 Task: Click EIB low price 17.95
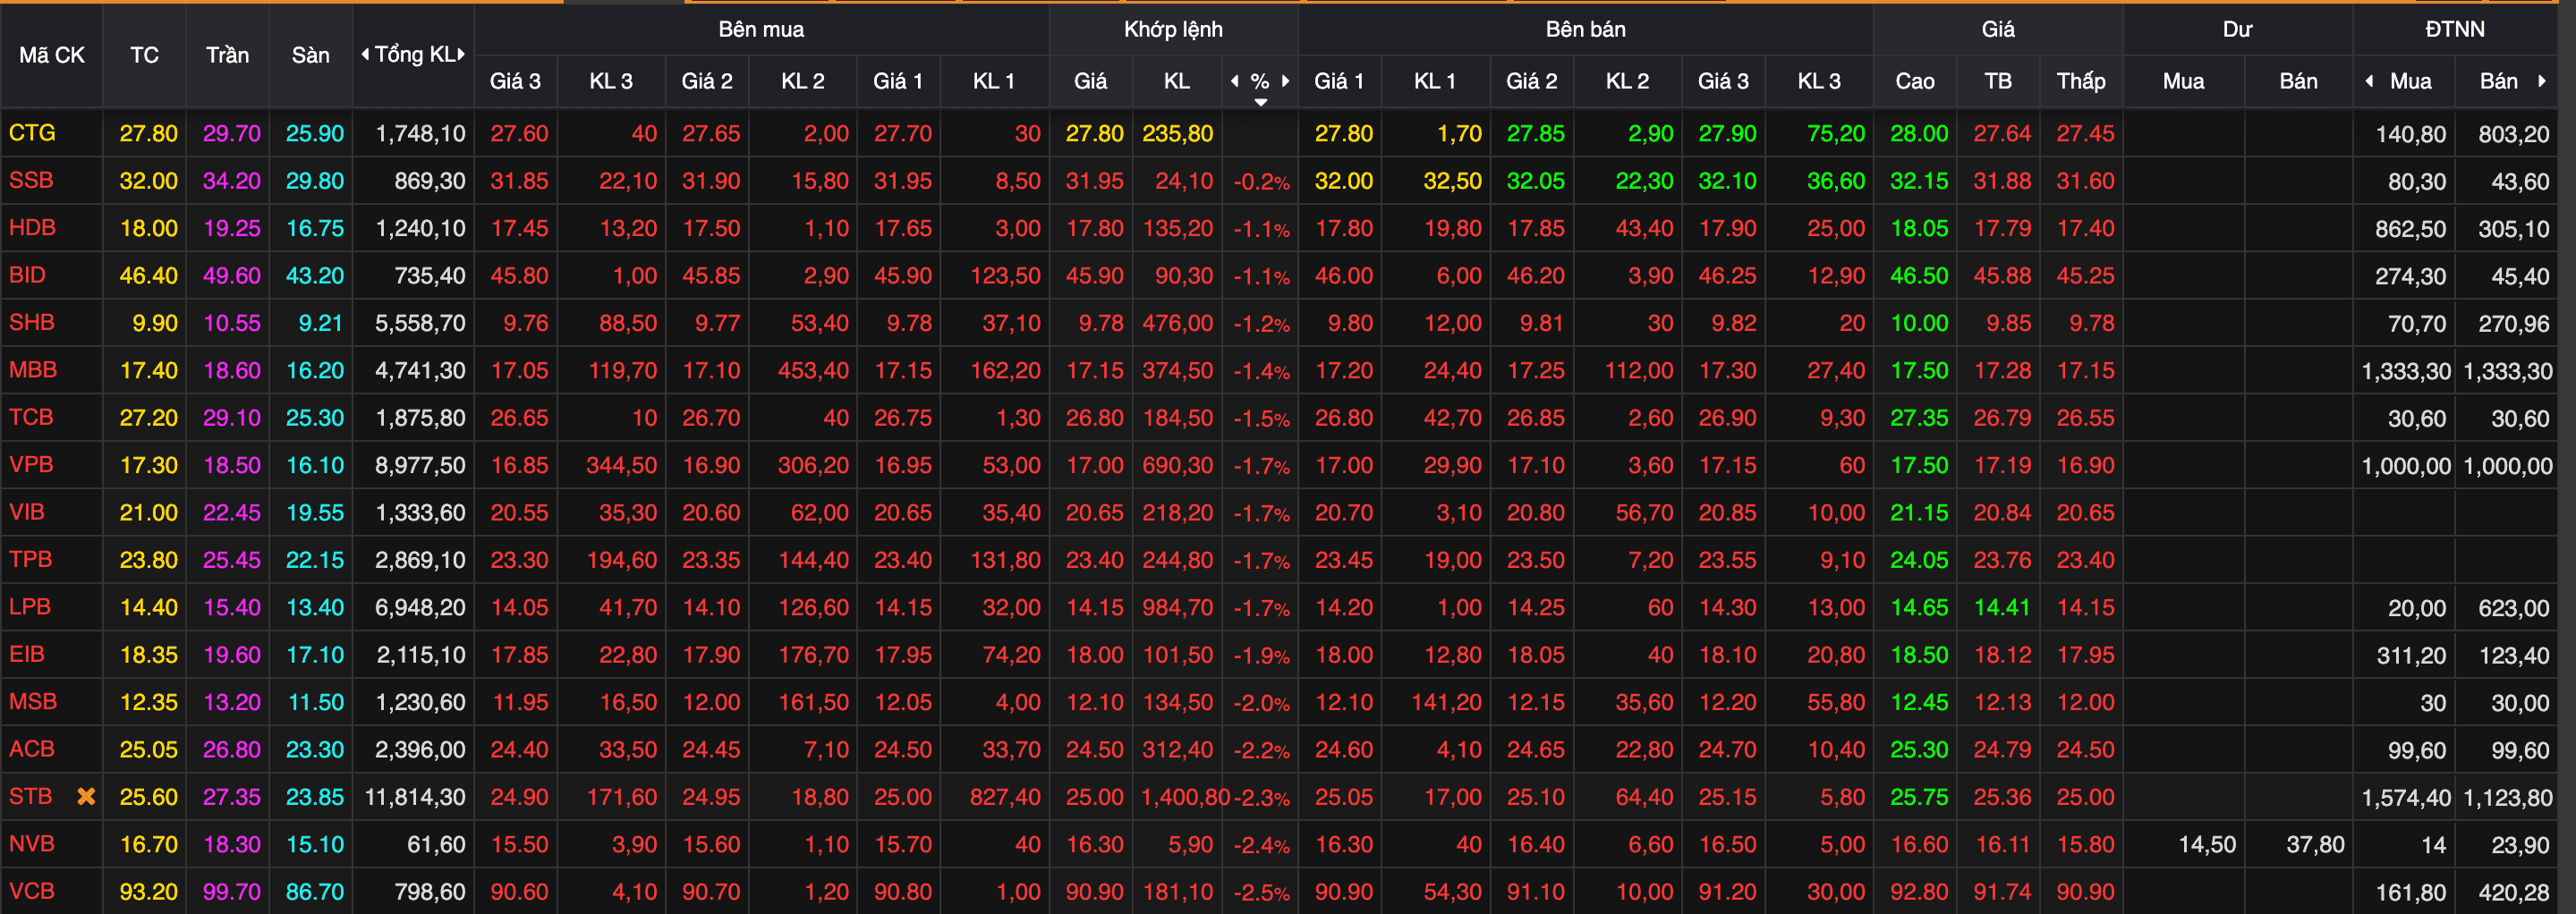[2085, 655]
